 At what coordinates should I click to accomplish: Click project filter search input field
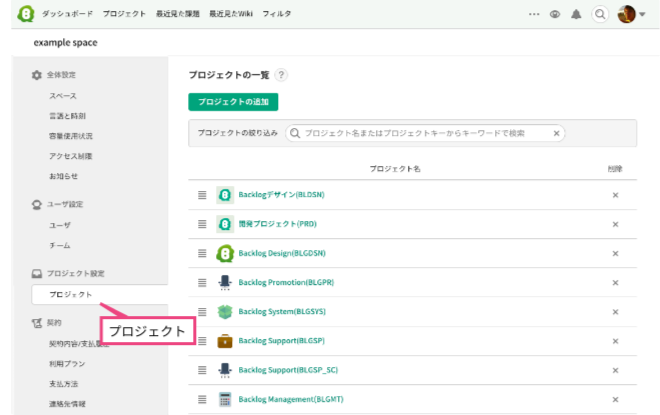pos(425,133)
